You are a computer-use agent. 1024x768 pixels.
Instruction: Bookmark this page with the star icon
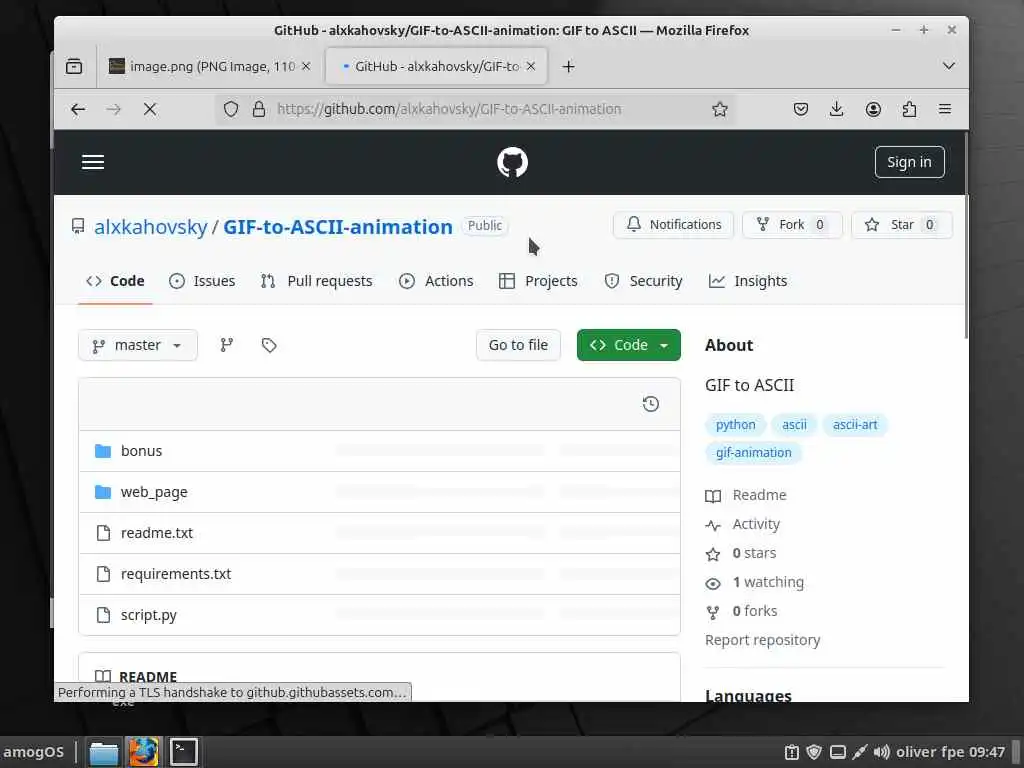click(x=720, y=109)
